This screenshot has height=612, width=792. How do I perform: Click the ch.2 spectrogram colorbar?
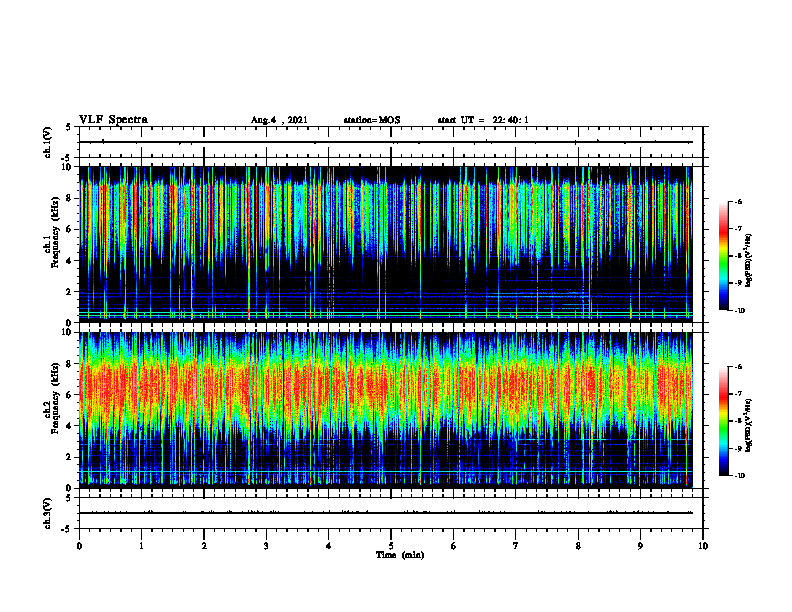(723, 421)
